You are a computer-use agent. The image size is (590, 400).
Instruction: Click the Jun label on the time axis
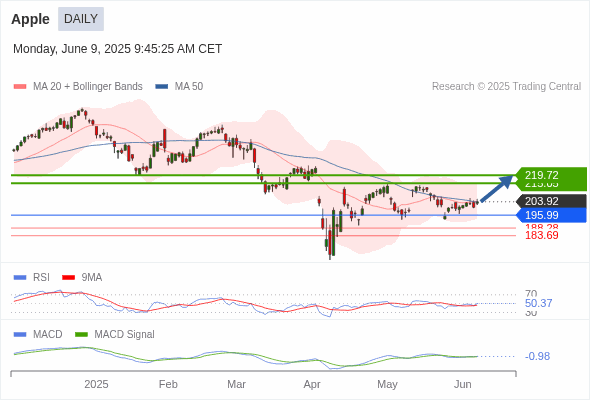point(462,385)
